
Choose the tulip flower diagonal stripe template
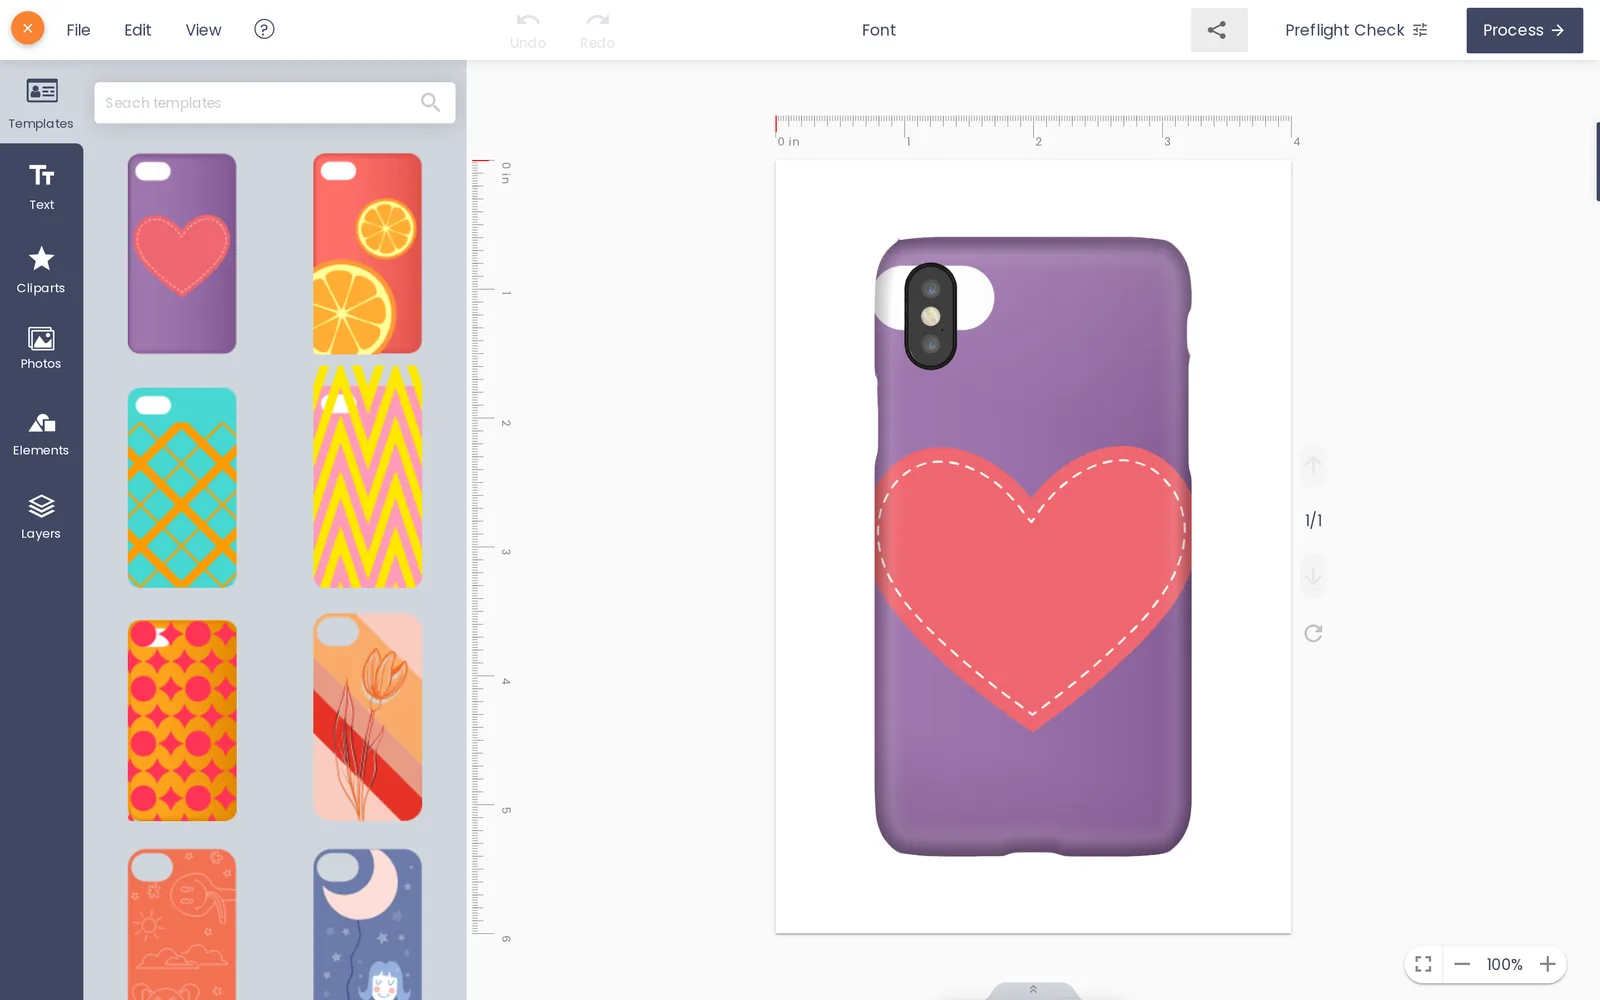tap(367, 717)
